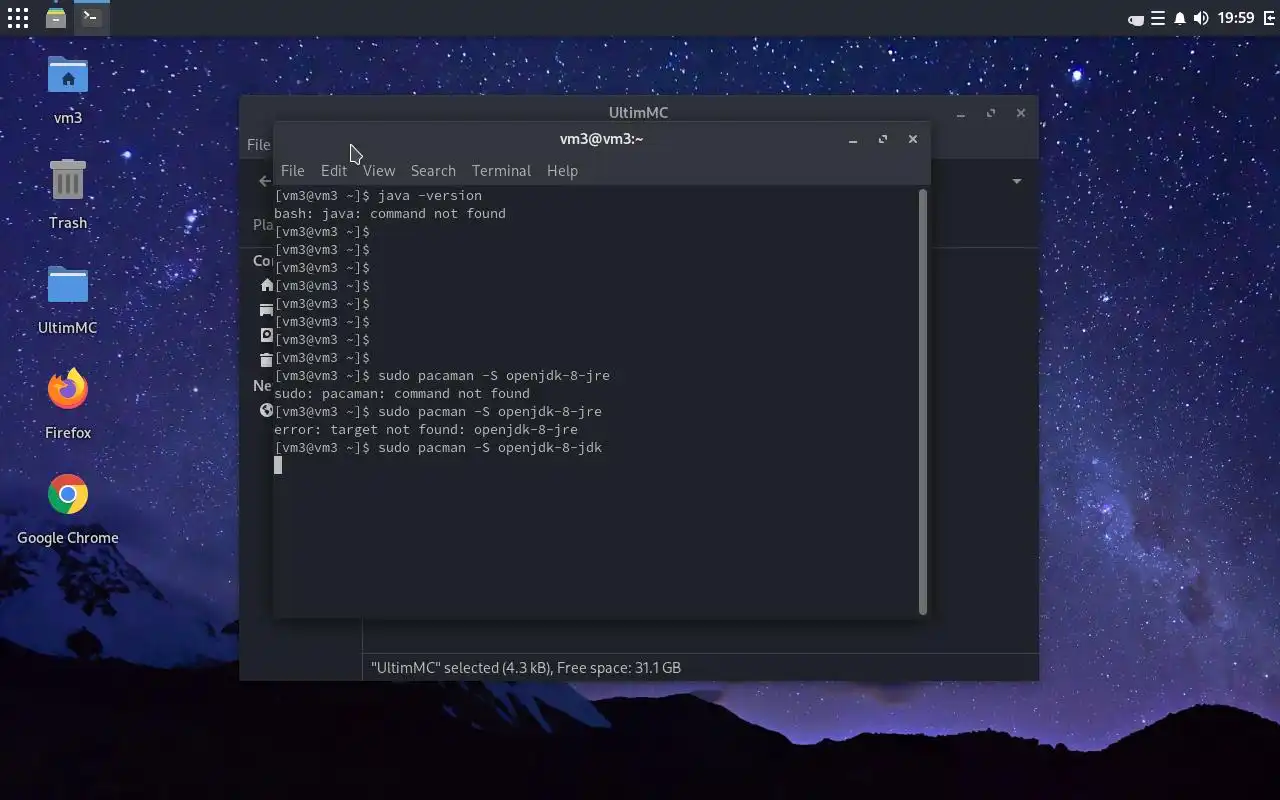Click the file manager status bar text
The image size is (1280, 800).
point(526,667)
